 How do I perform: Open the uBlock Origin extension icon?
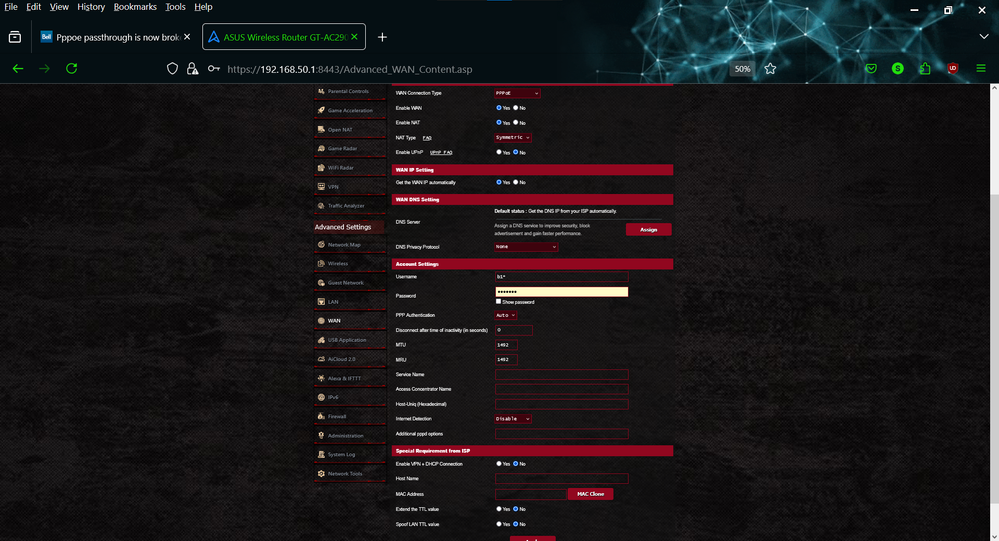(x=952, y=68)
